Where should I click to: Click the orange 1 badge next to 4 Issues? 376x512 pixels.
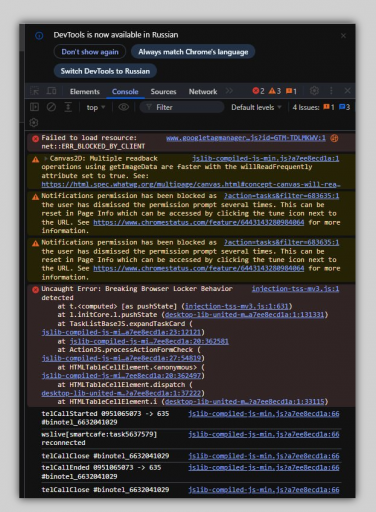click(x=329, y=107)
